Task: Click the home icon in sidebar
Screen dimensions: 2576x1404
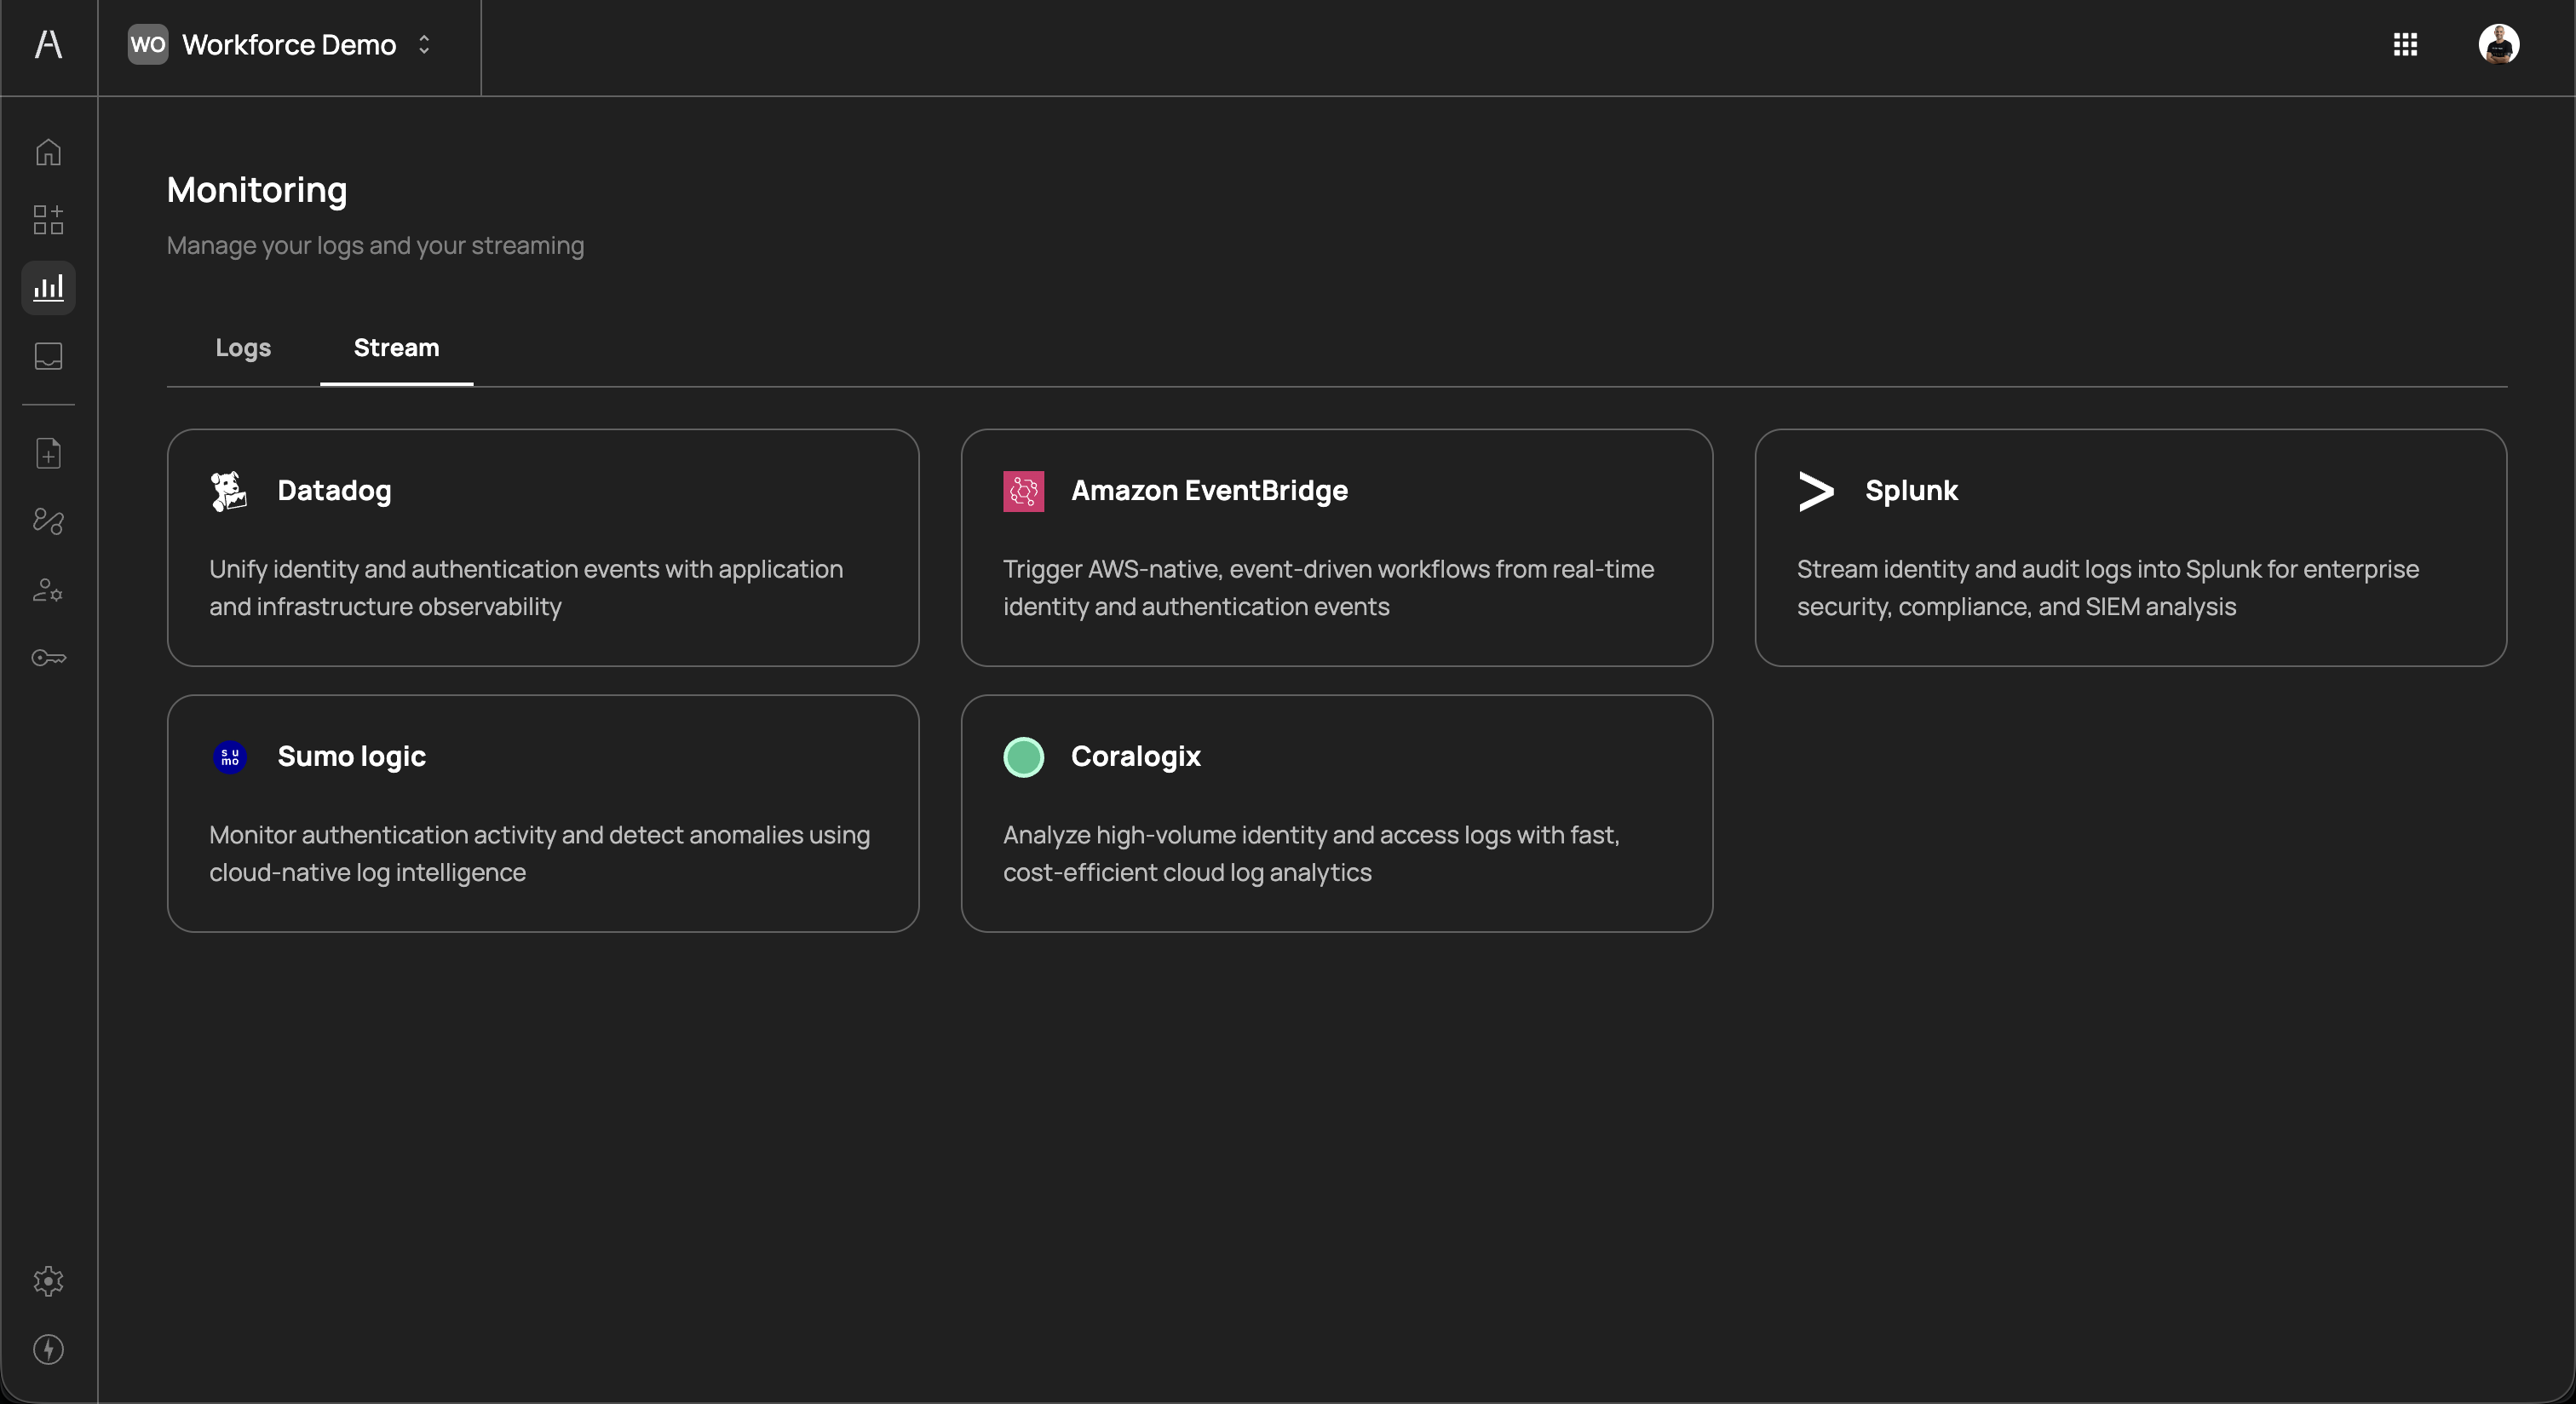Action: [x=48, y=152]
